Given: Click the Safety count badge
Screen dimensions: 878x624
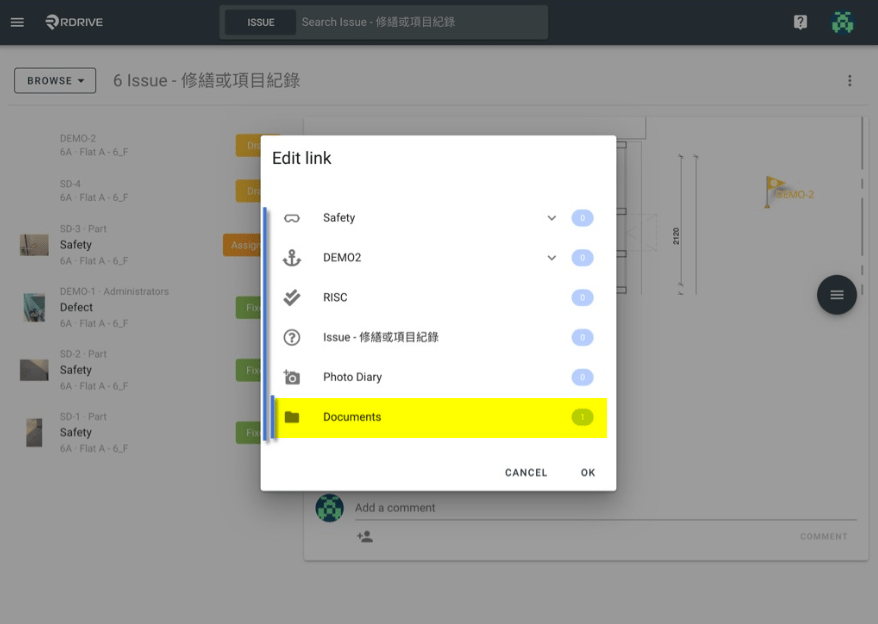Looking at the screenshot, I should (x=582, y=218).
